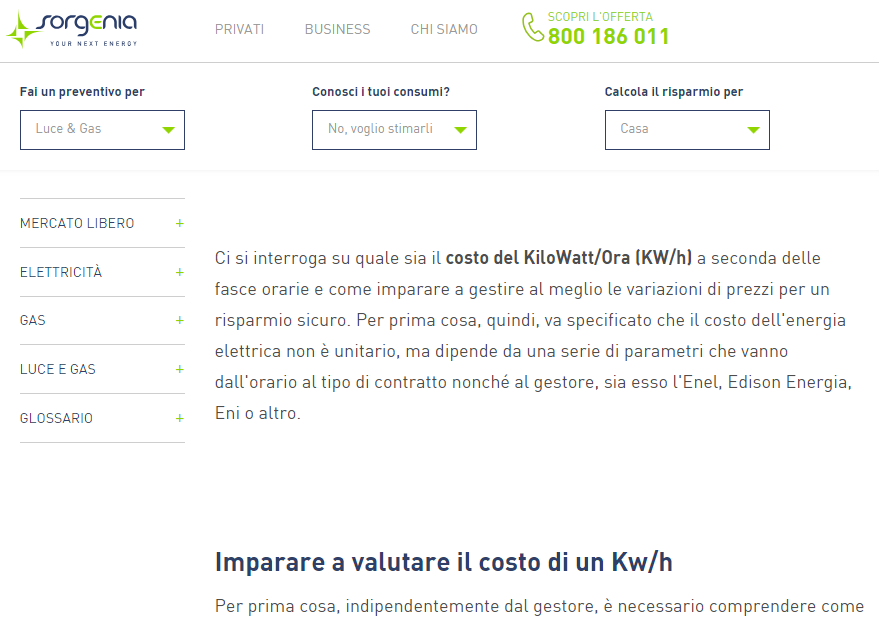Expand Gas section plus icon
Viewport: 879px width, 619px height.
(x=180, y=321)
